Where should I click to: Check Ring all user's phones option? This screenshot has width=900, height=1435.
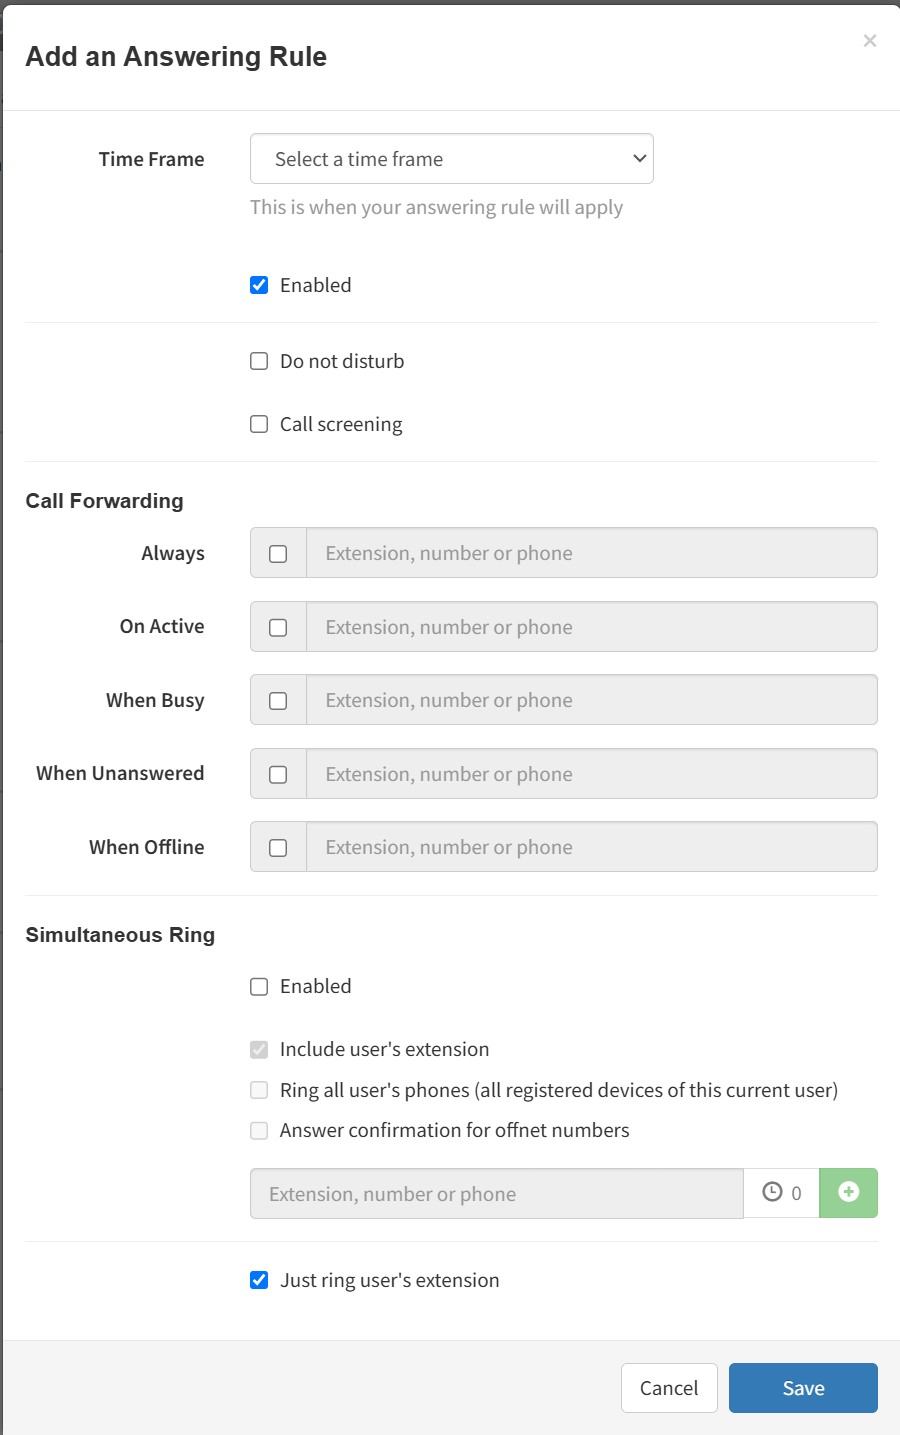(259, 1090)
